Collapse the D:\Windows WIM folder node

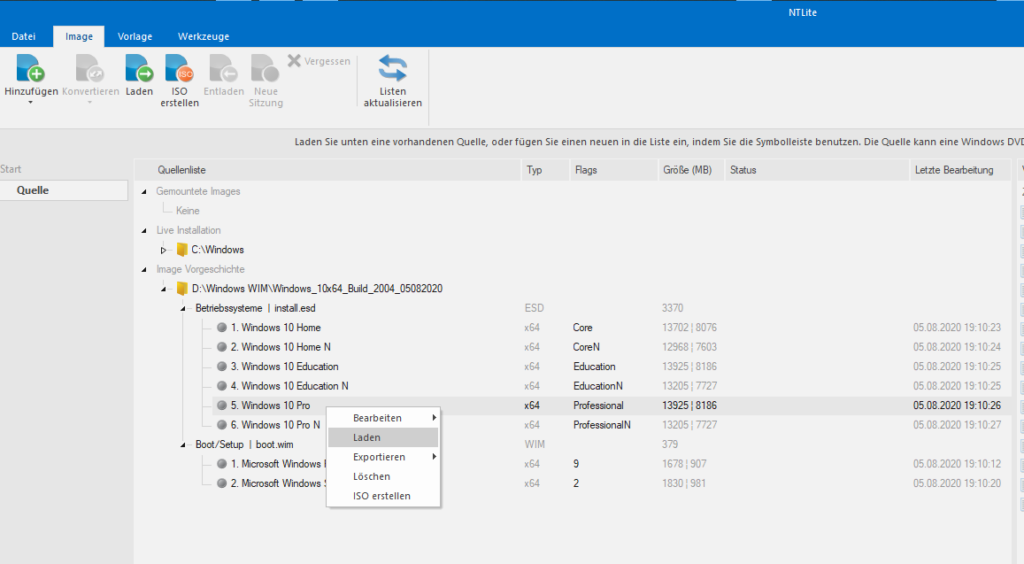pyautogui.click(x=163, y=289)
